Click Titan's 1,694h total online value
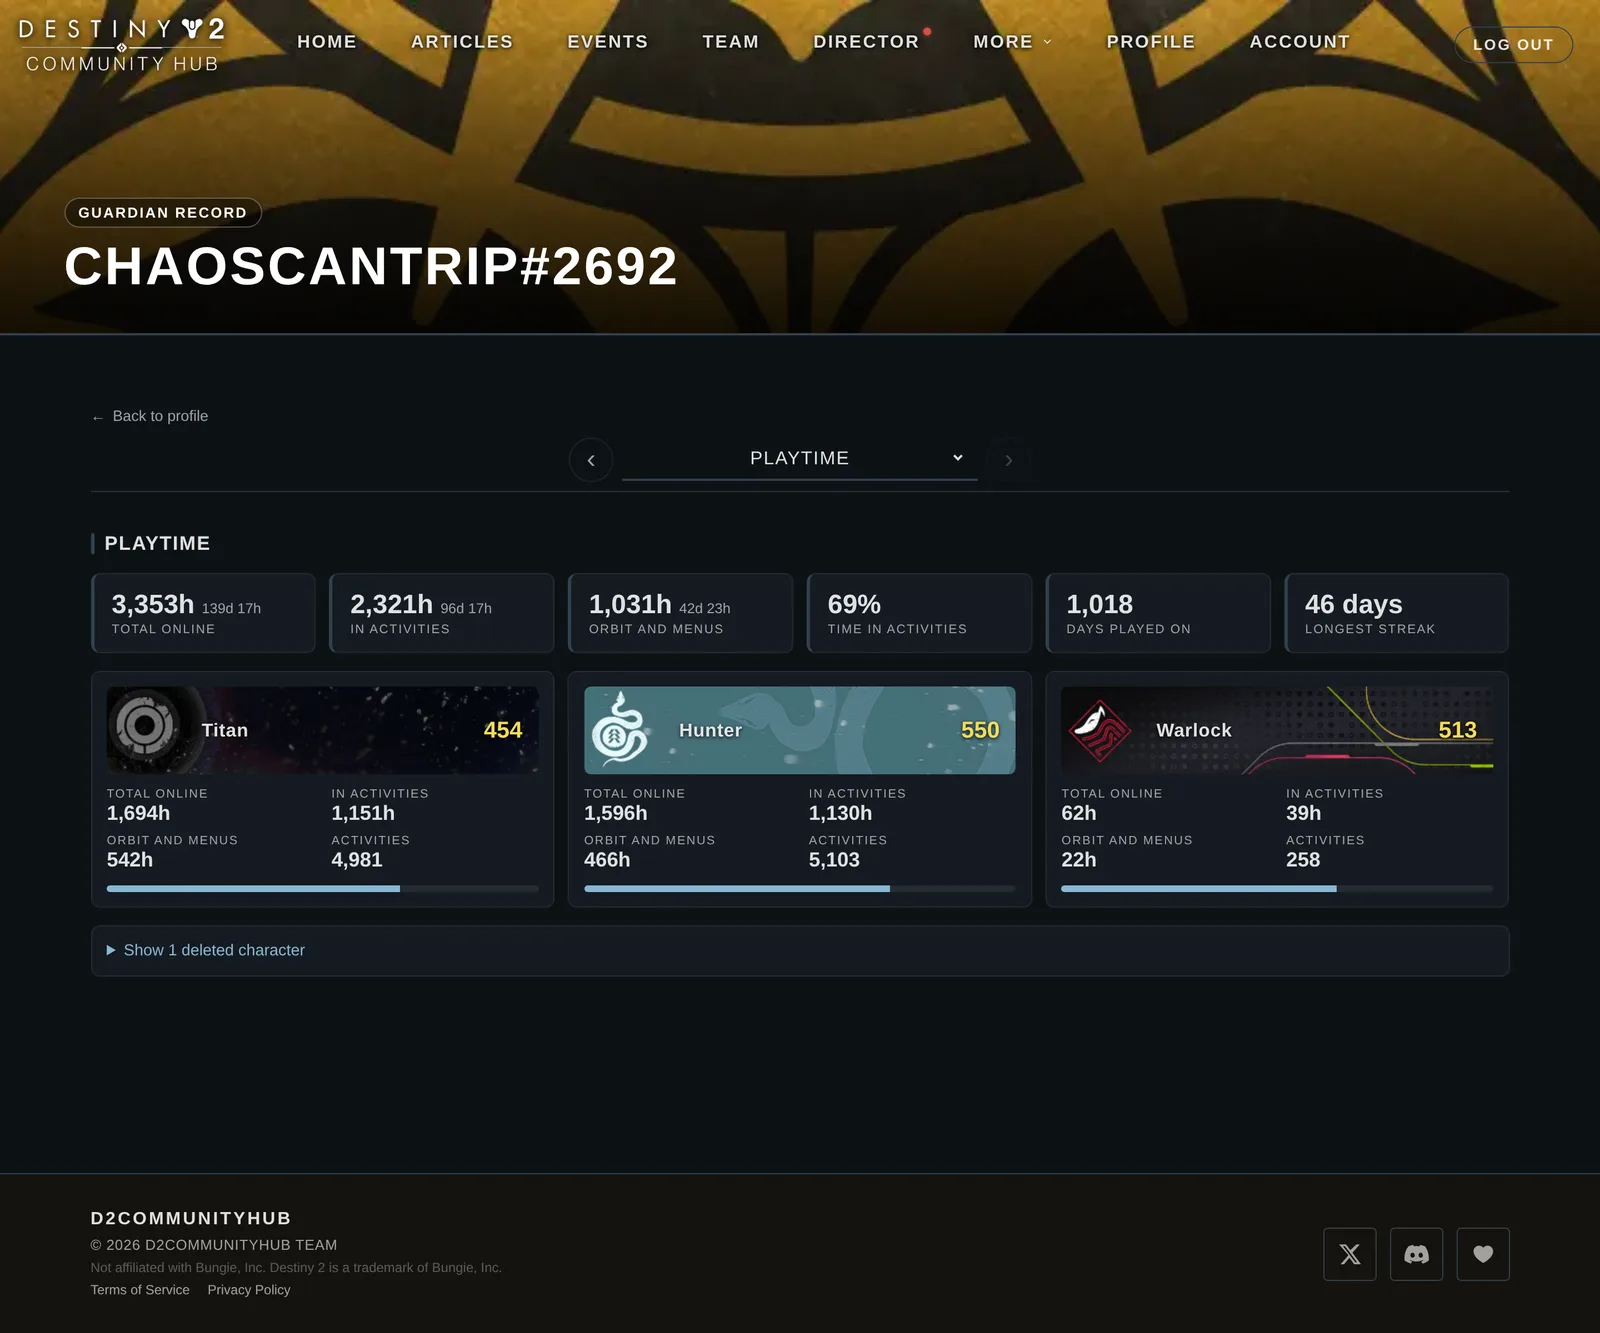Viewport: 1600px width, 1333px height. (139, 813)
